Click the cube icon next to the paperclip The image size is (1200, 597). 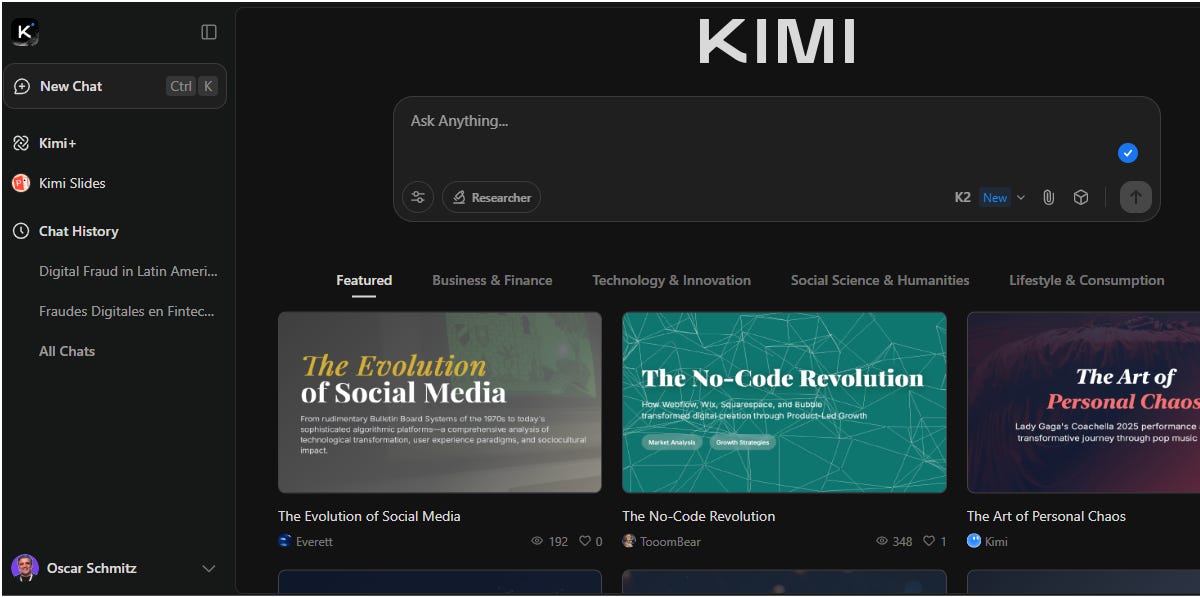pos(1081,197)
